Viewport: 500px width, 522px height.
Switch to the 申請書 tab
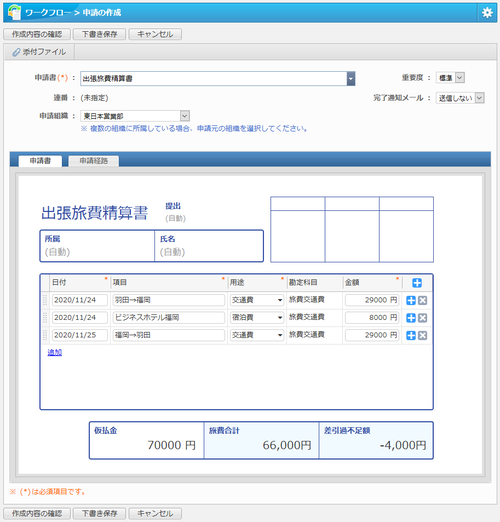pos(40,161)
